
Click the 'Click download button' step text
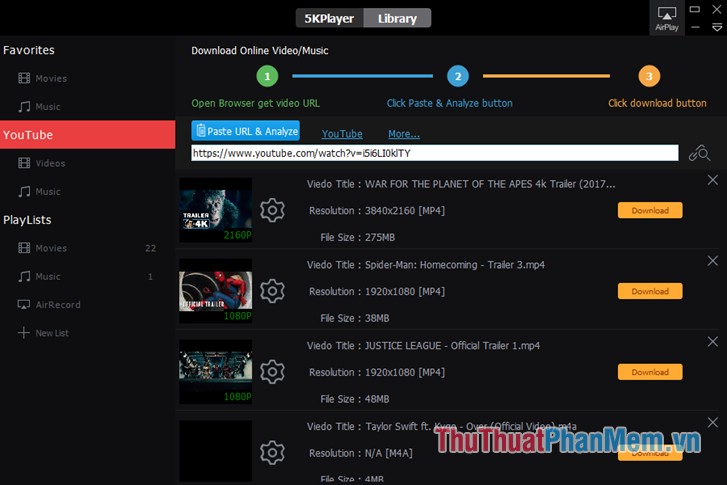click(657, 103)
